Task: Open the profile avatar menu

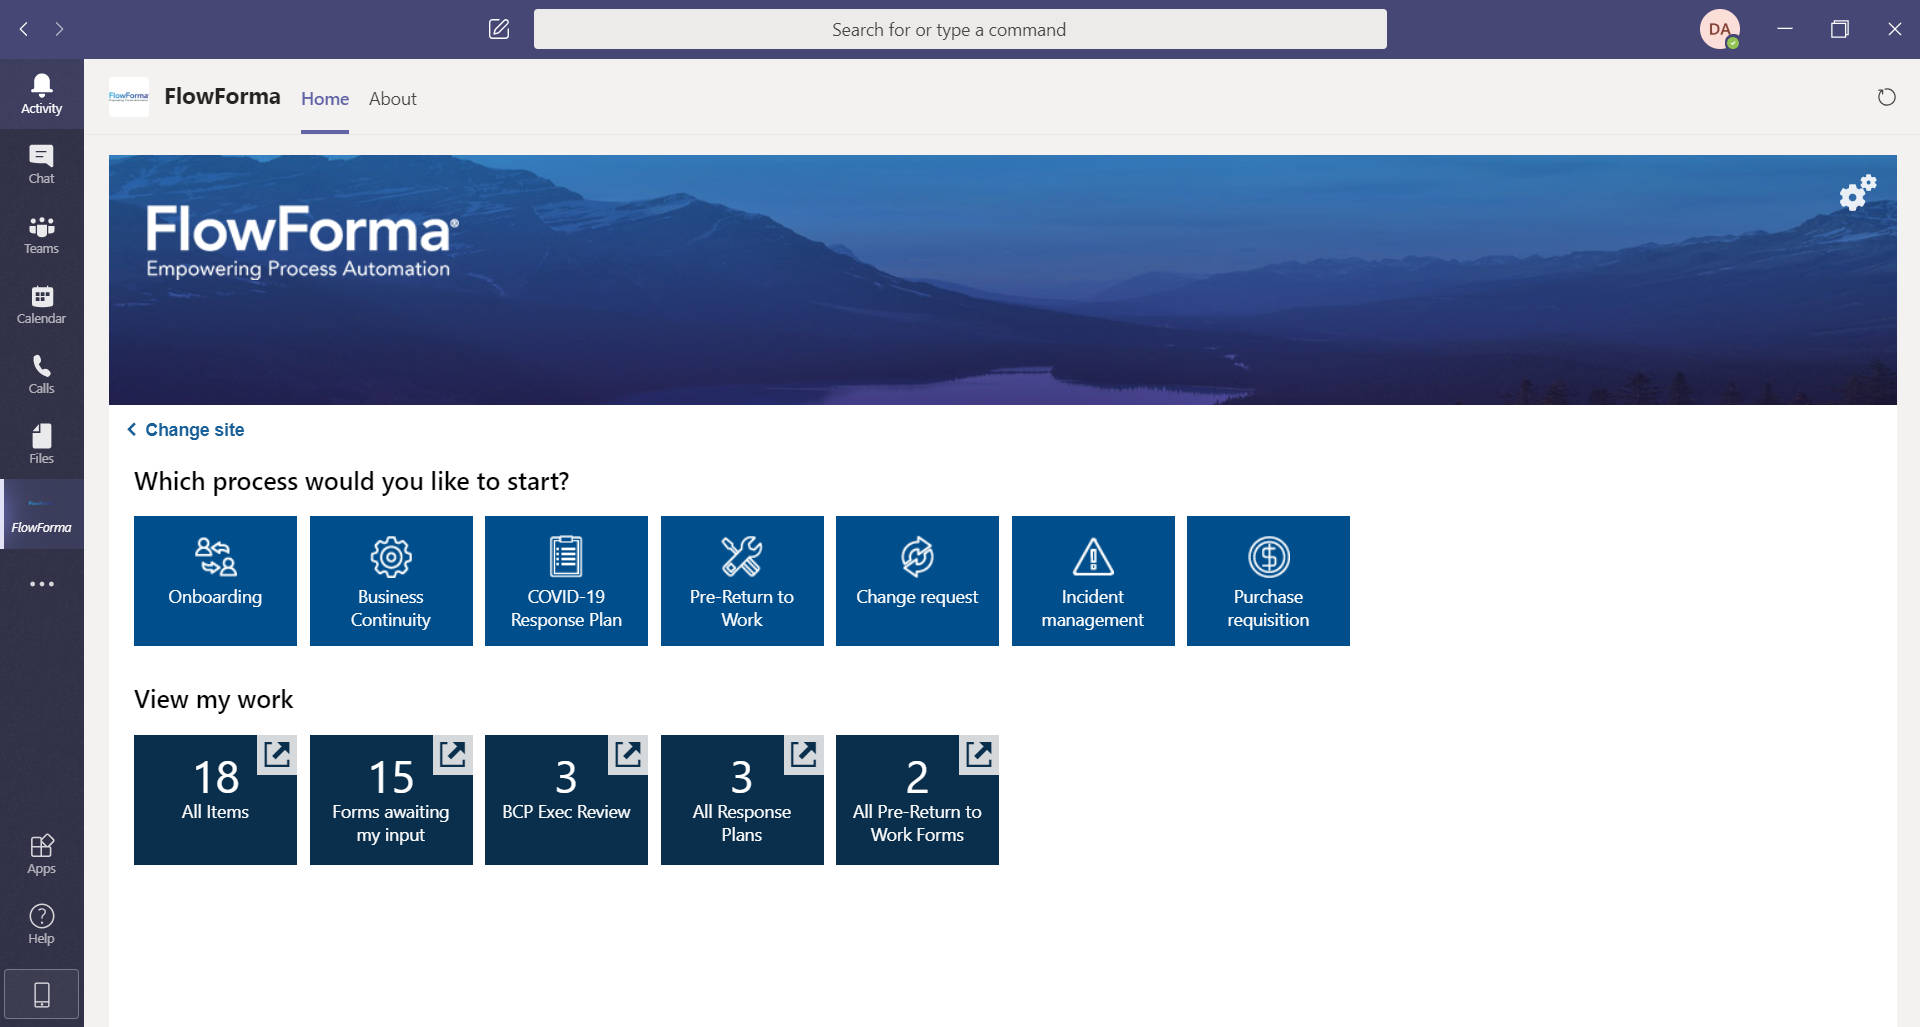Action: click(x=1721, y=29)
